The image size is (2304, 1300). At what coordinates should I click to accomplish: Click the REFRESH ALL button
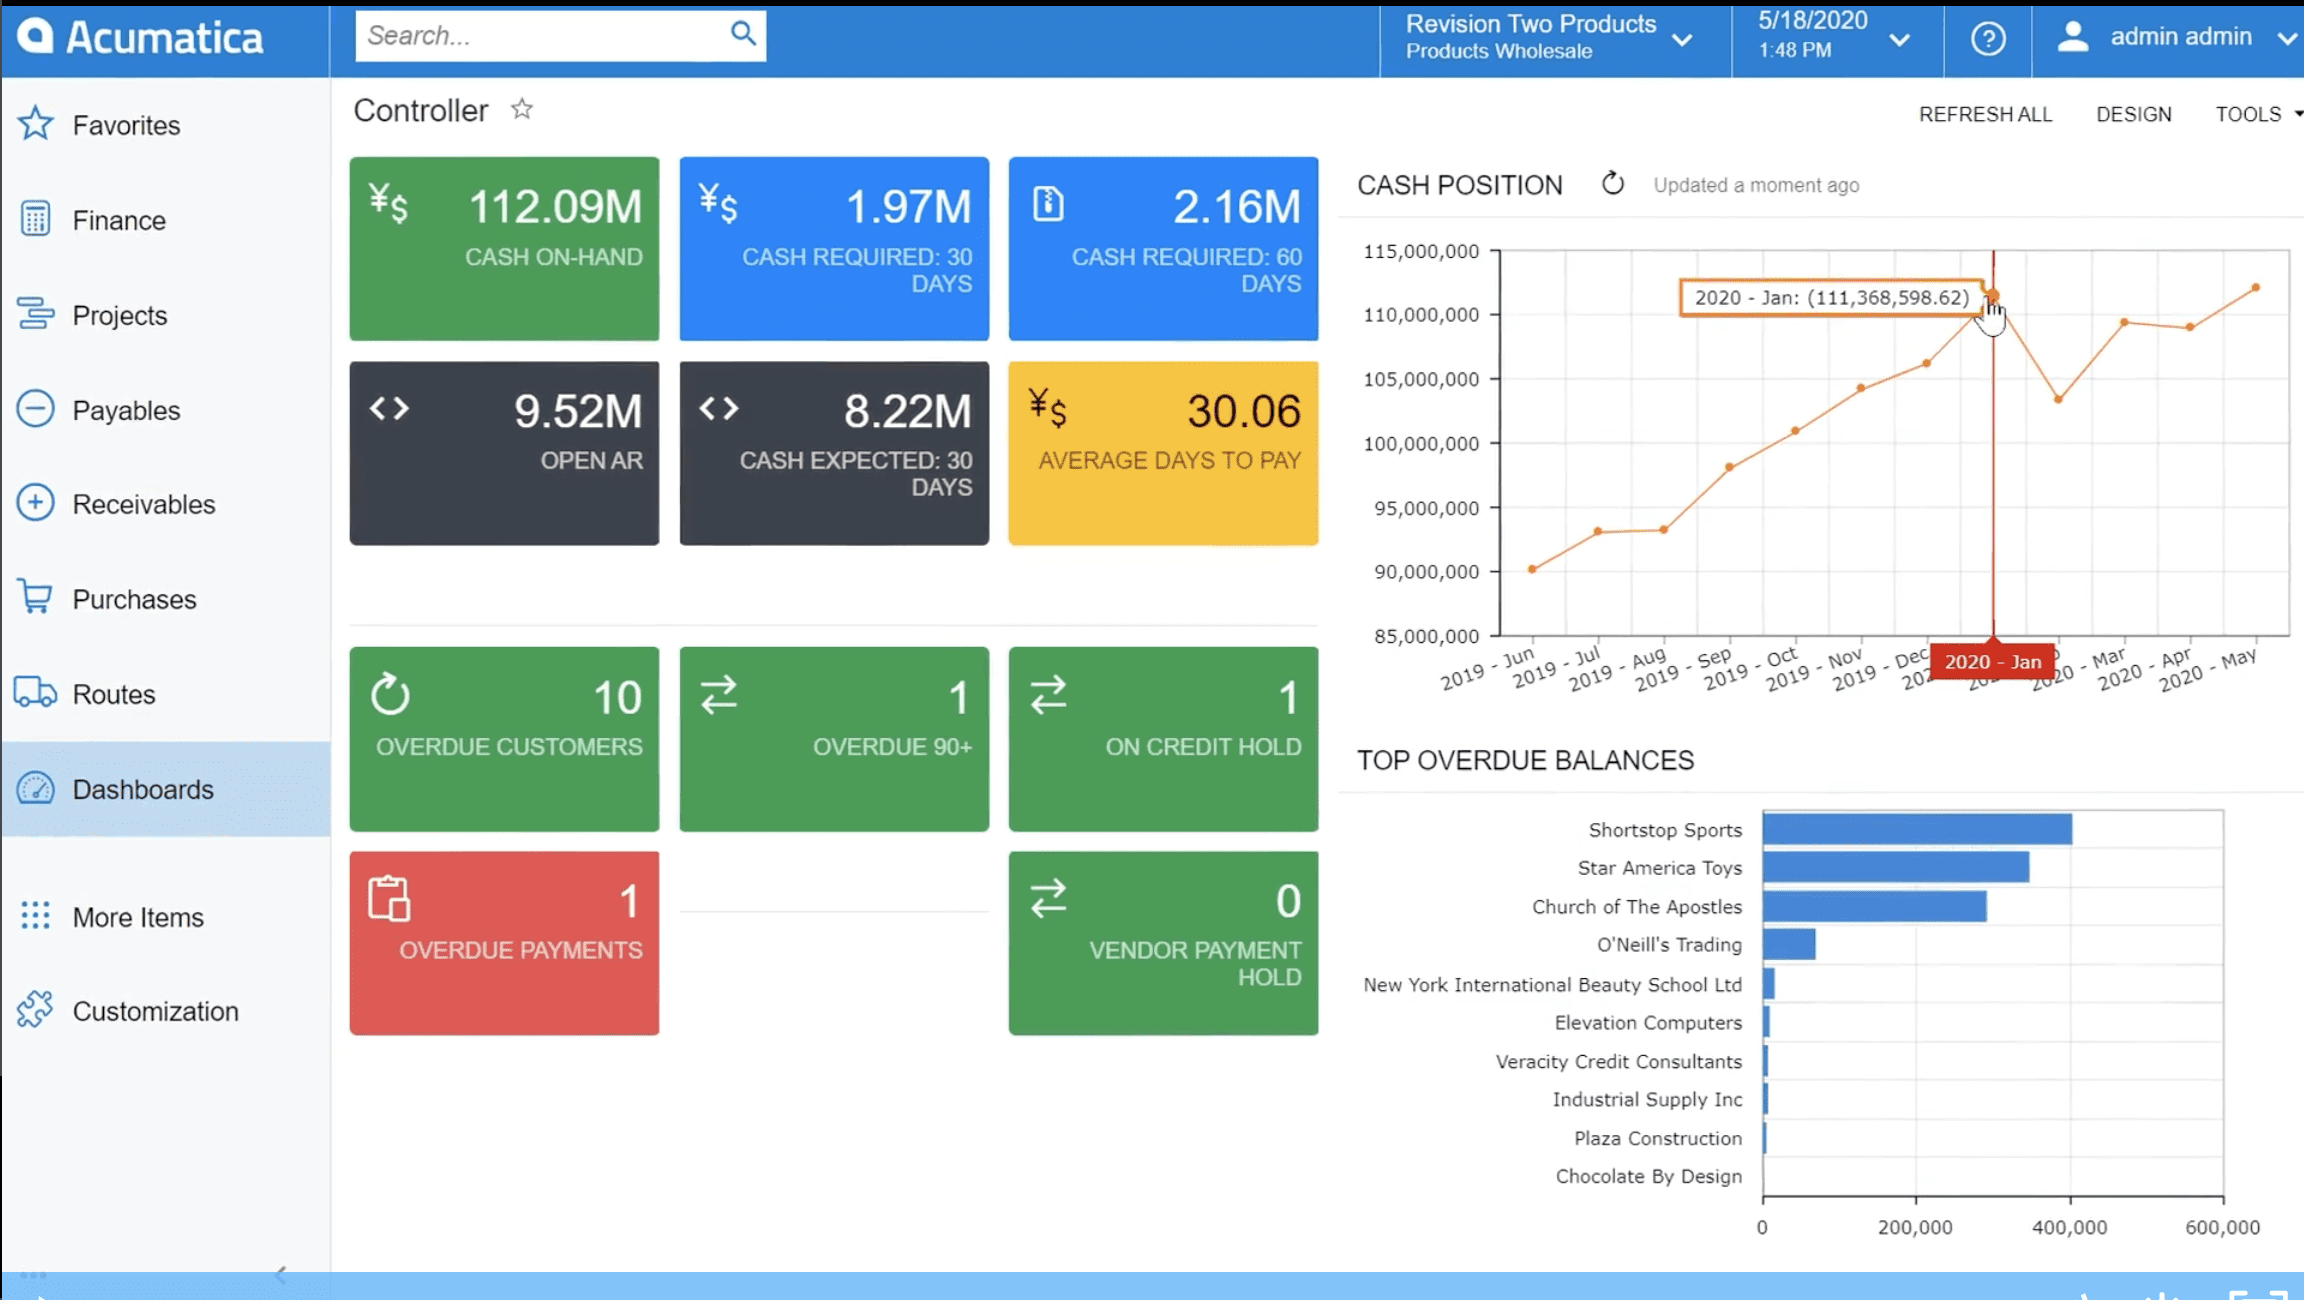click(x=1985, y=114)
